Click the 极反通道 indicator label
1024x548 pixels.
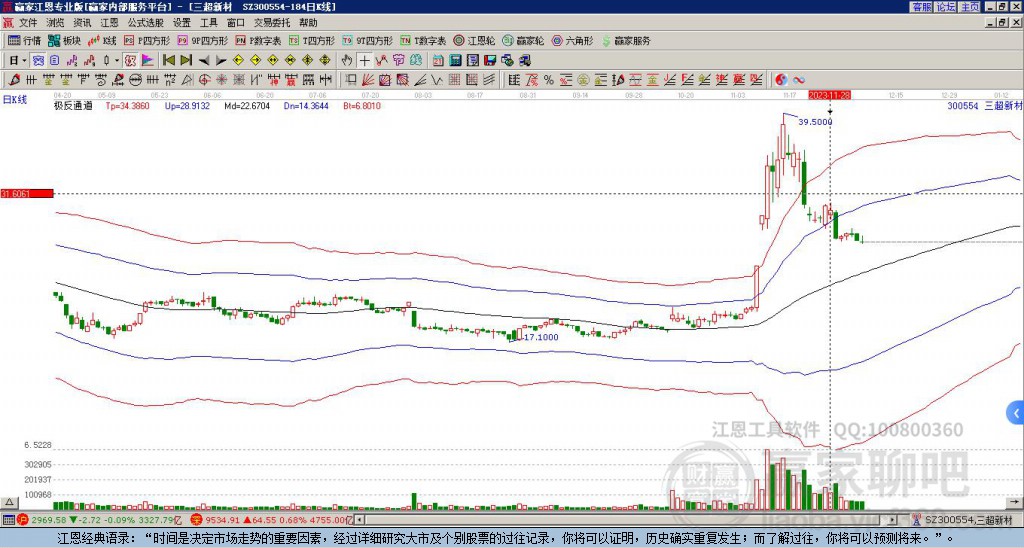(72, 105)
